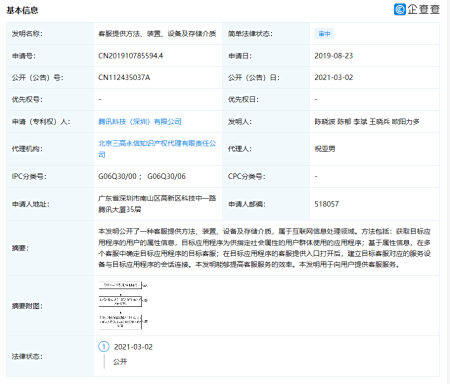Click the 优先权号 label
The width and height of the screenshot is (450, 384).
[x=27, y=100]
